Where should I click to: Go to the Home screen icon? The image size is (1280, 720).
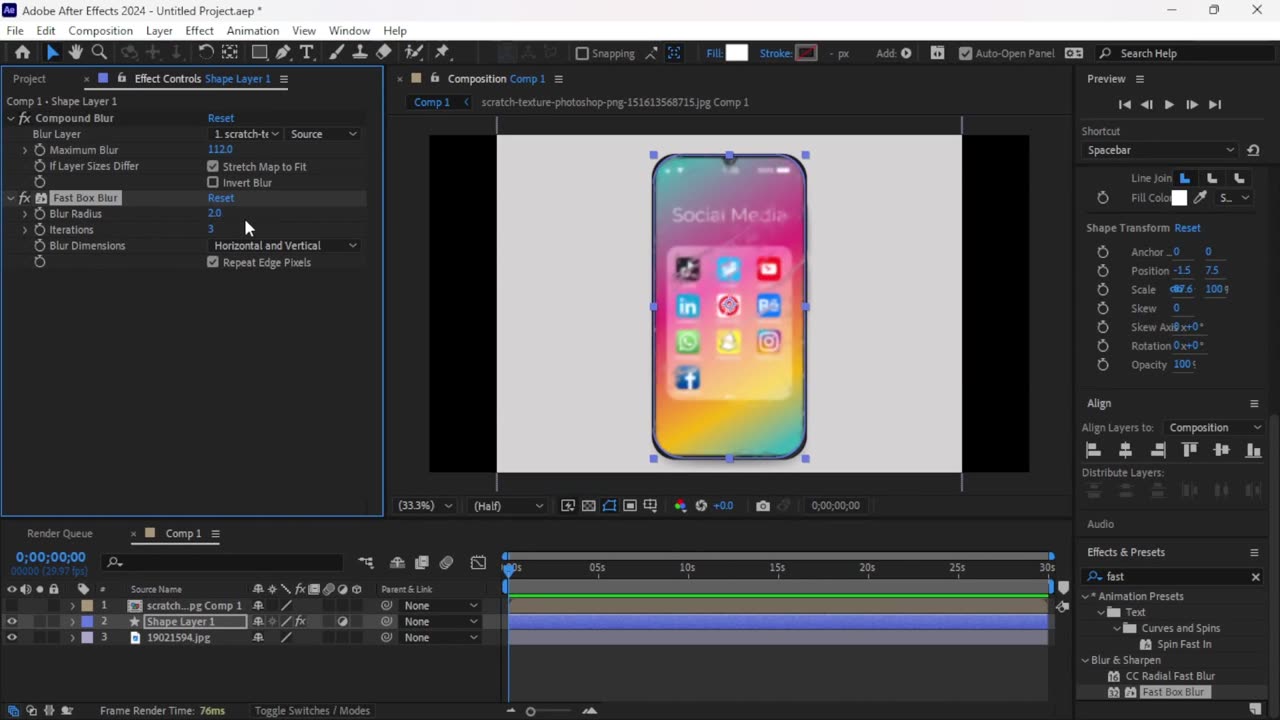(22, 53)
